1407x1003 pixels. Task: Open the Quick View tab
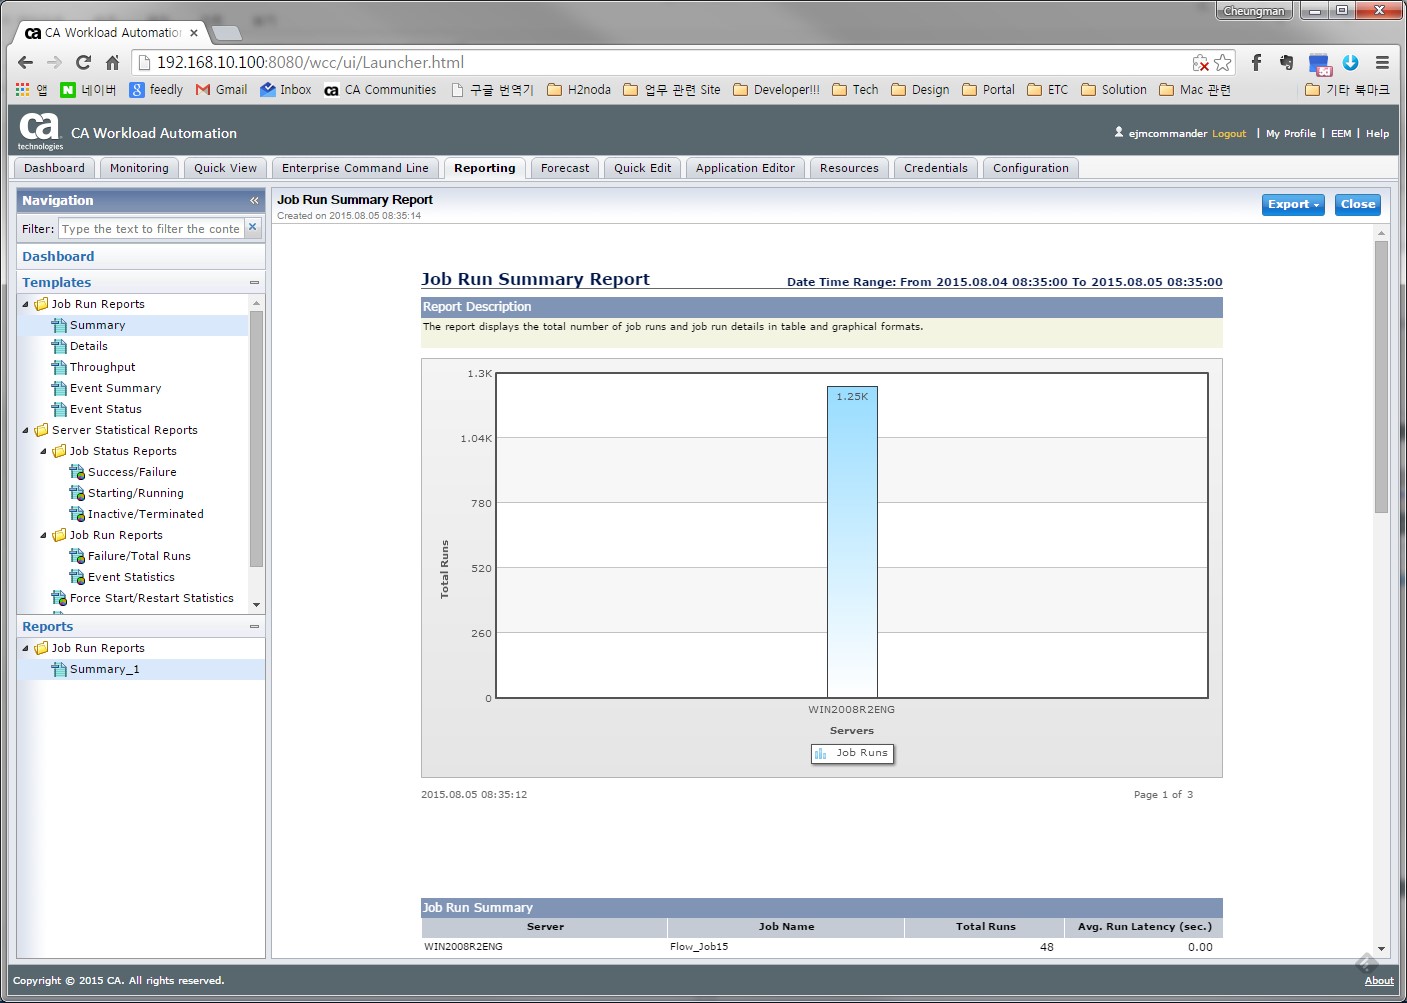pyautogui.click(x=225, y=168)
